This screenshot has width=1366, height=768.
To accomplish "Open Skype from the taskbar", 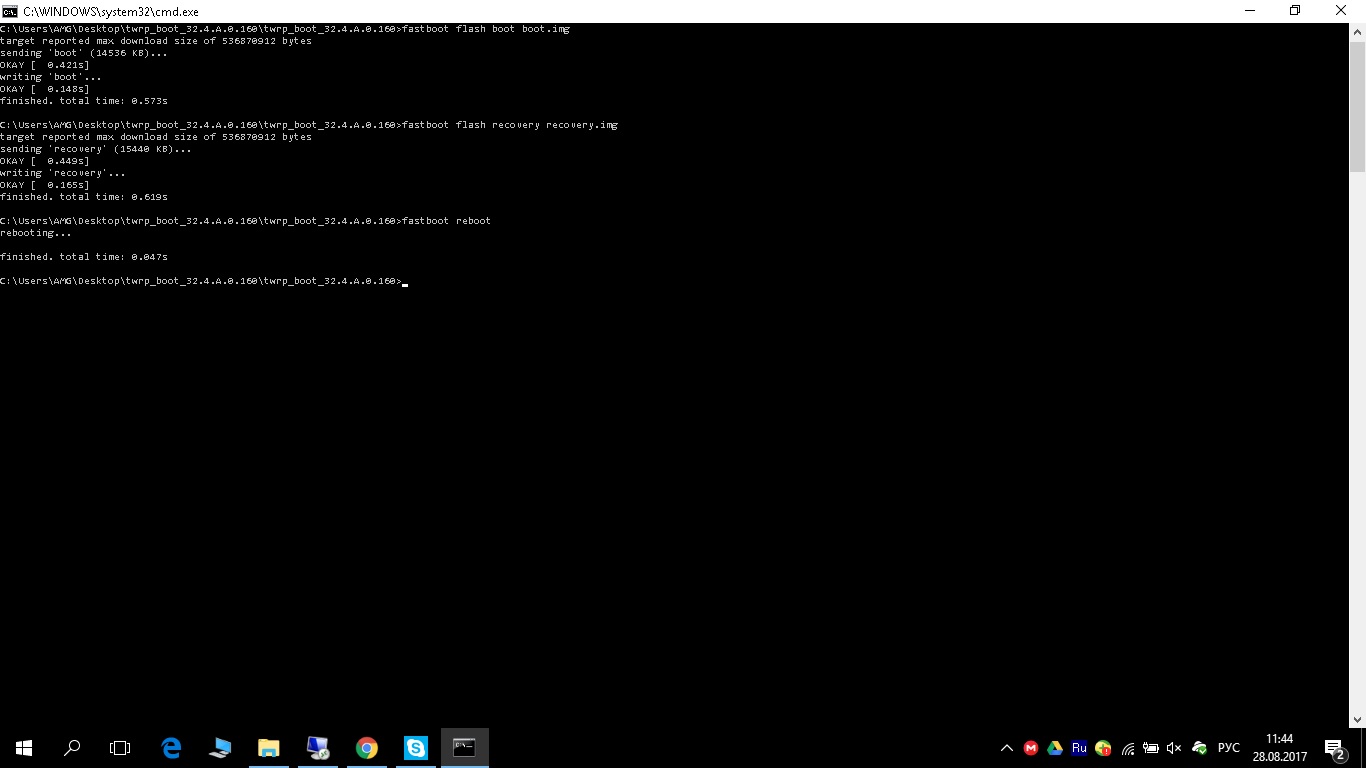I will (415, 748).
